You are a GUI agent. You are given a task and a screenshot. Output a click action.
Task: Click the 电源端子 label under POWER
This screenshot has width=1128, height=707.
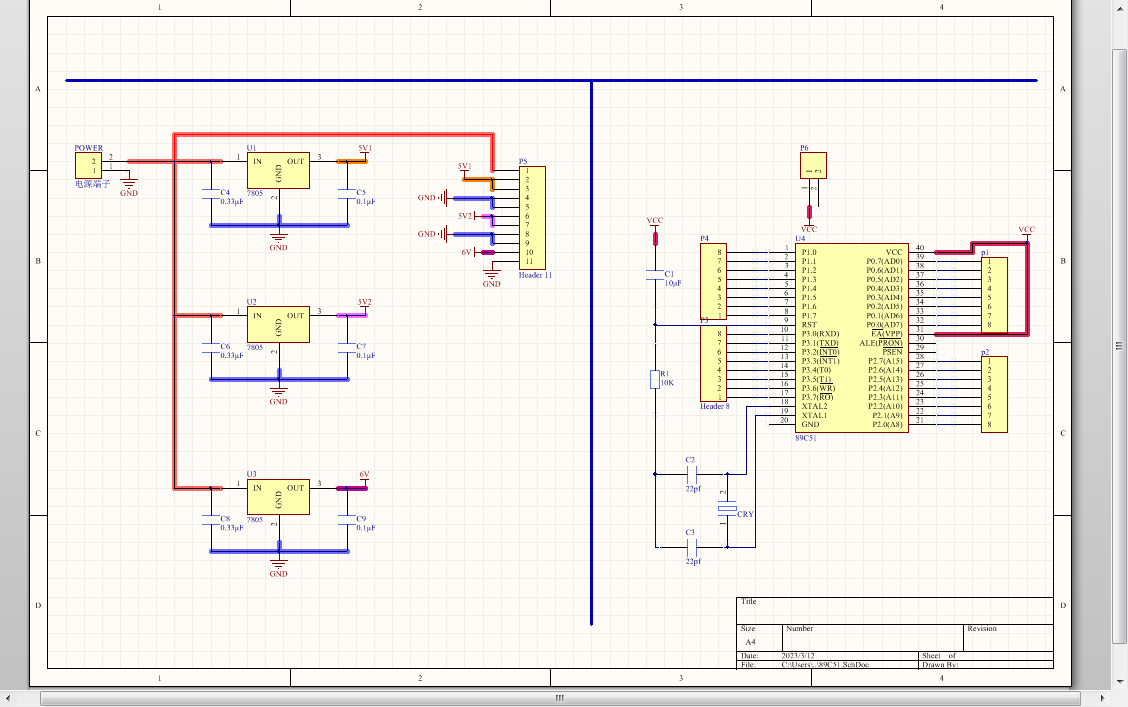[x=93, y=184]
